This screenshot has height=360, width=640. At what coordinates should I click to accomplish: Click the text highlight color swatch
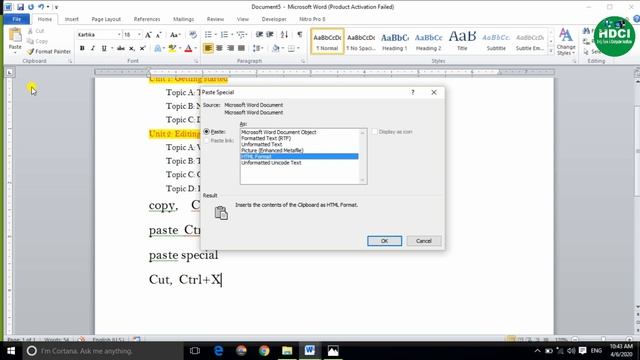(x=172, y=48)
